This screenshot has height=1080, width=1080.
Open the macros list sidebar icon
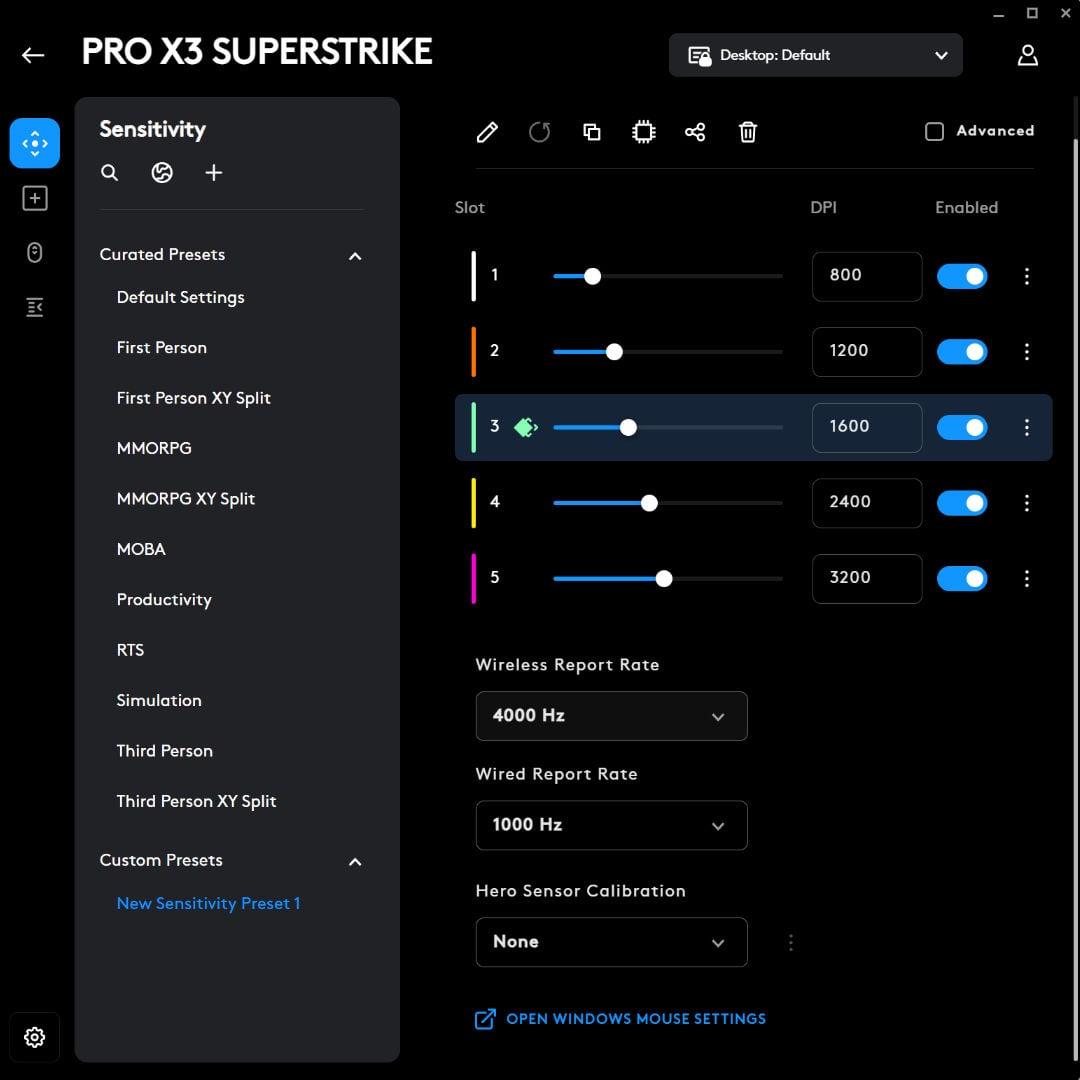point(34,307)
